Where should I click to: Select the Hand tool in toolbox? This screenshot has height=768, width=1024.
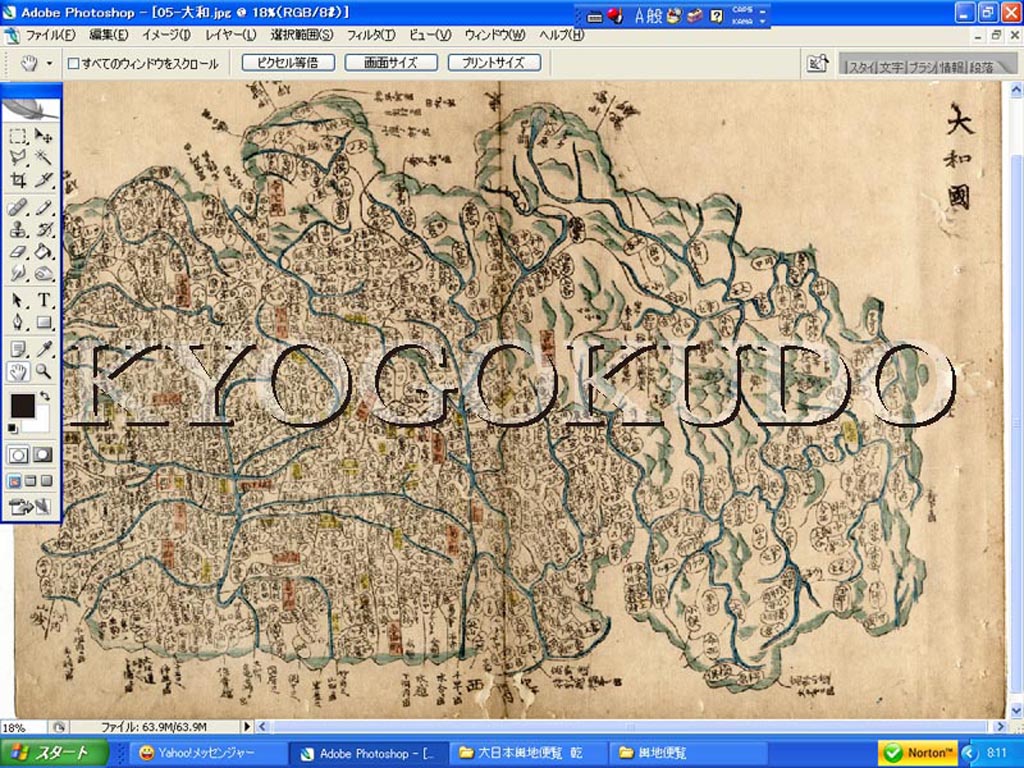[18, 372]
